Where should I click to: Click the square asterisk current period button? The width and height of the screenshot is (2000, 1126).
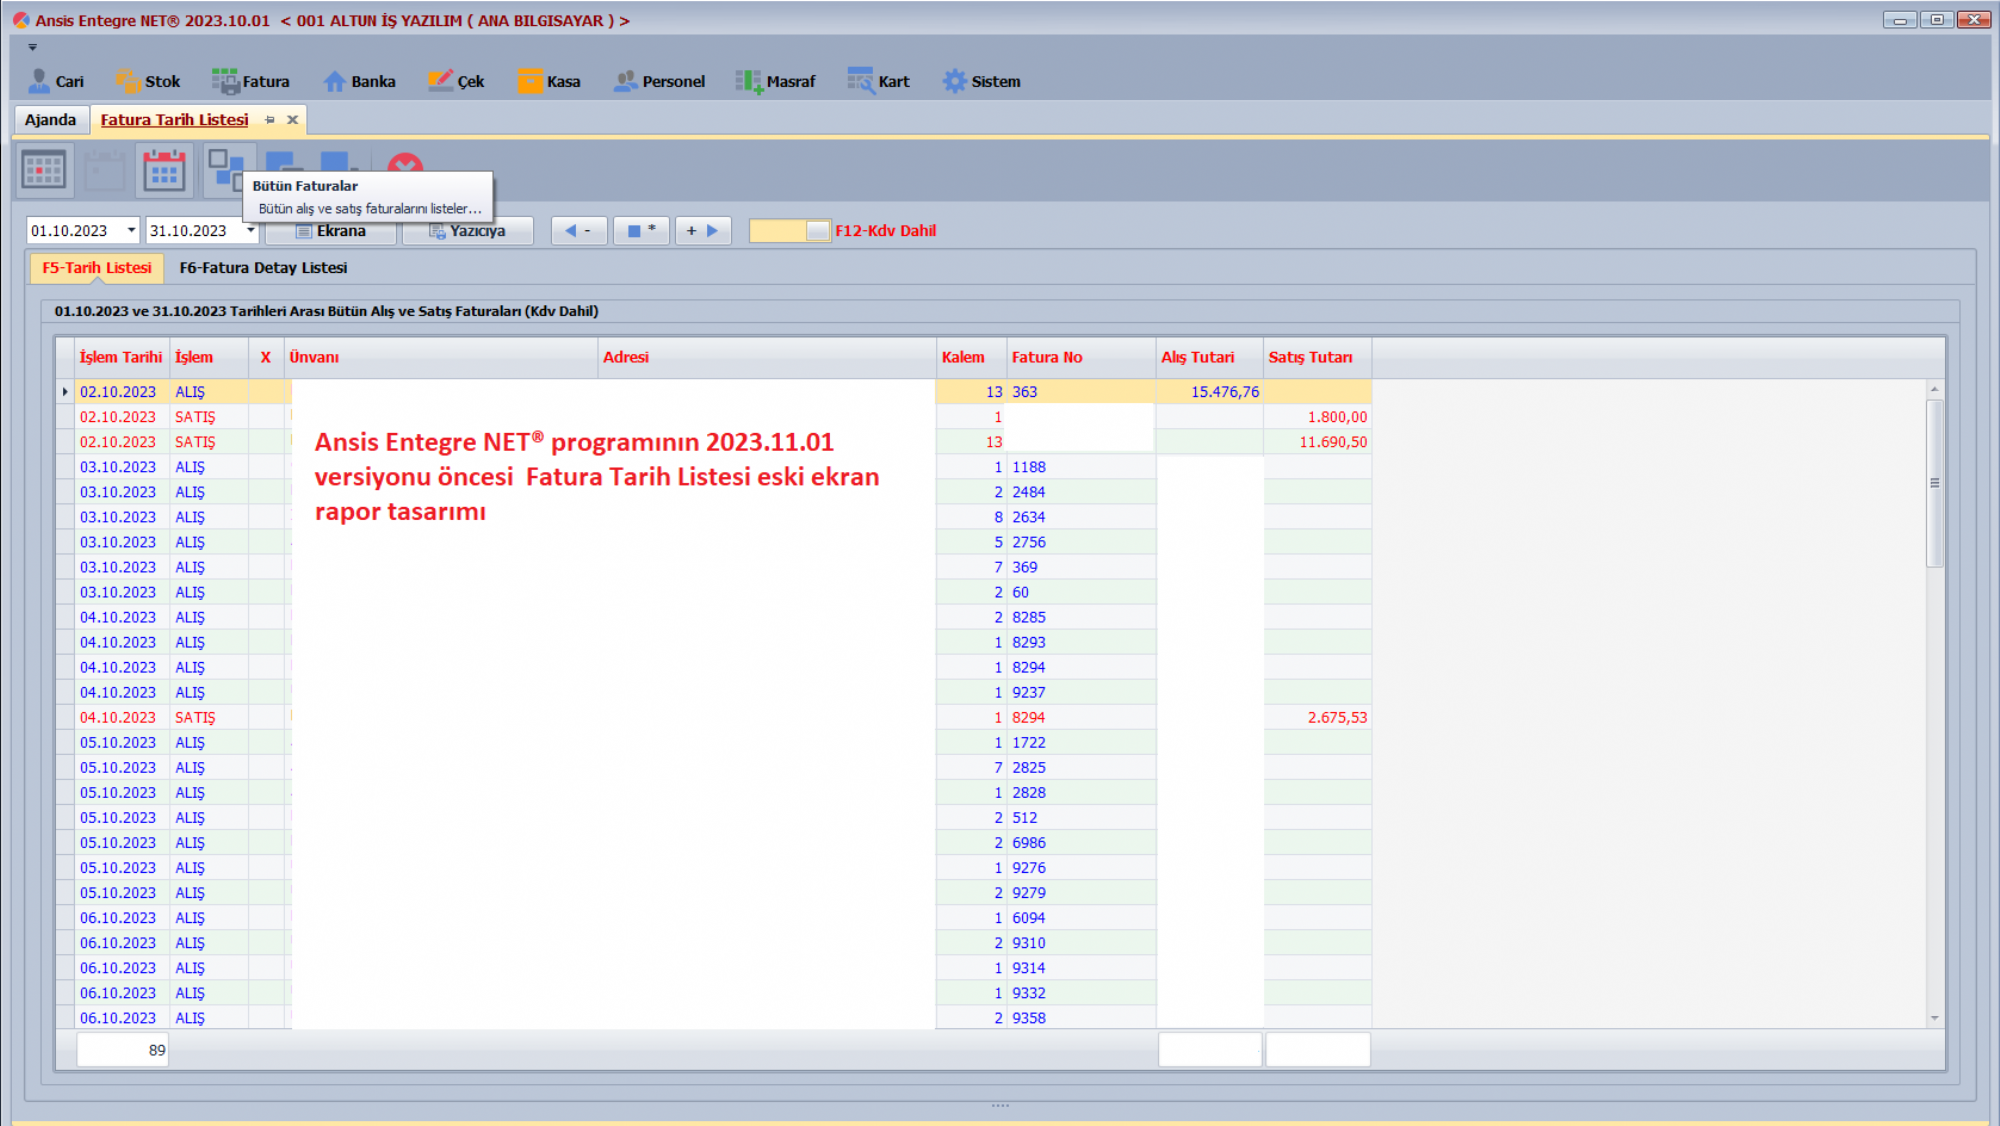point(641,231)
